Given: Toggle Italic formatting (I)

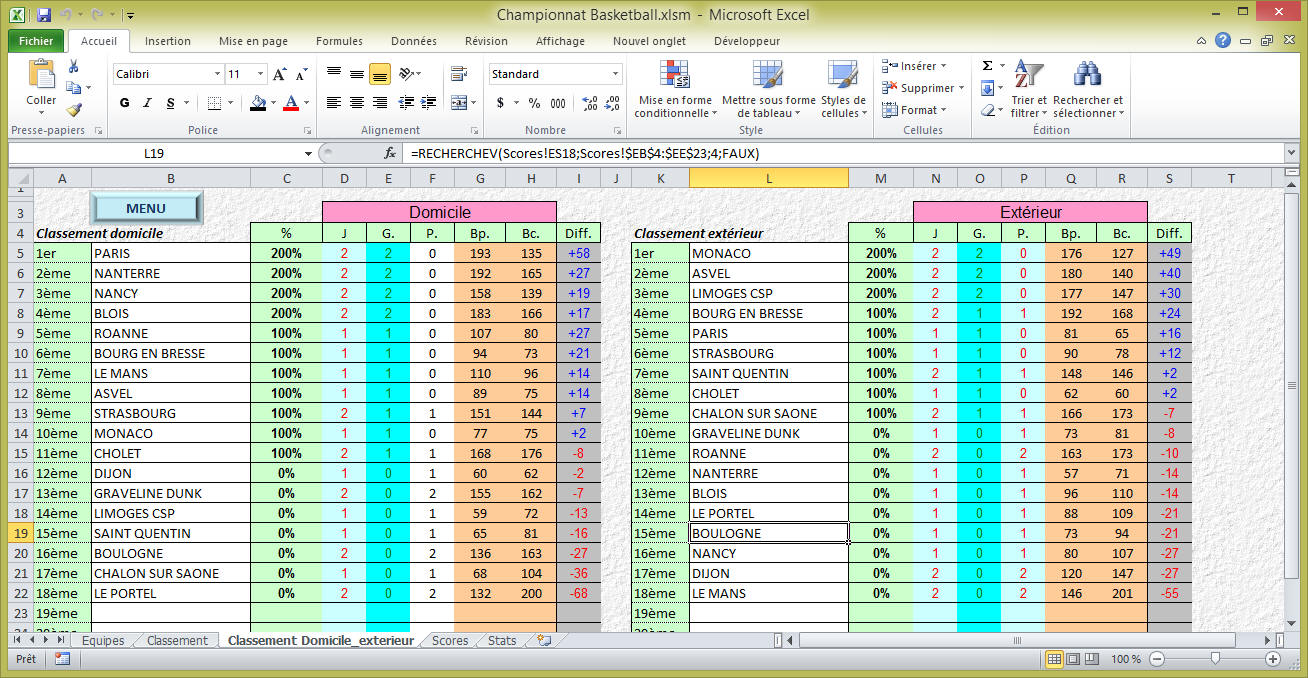Looking at the screenshot, I should coord(147,103).
